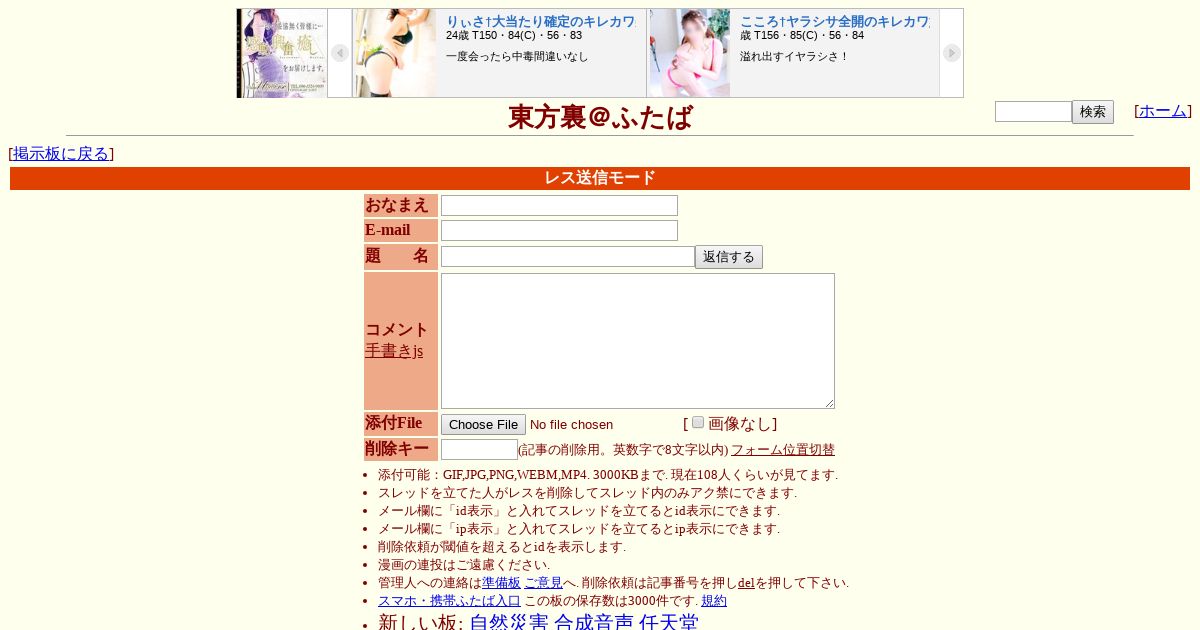Screen dimensions: 1200x630
Task: Focus the search text field
Action: point(1033,112)
